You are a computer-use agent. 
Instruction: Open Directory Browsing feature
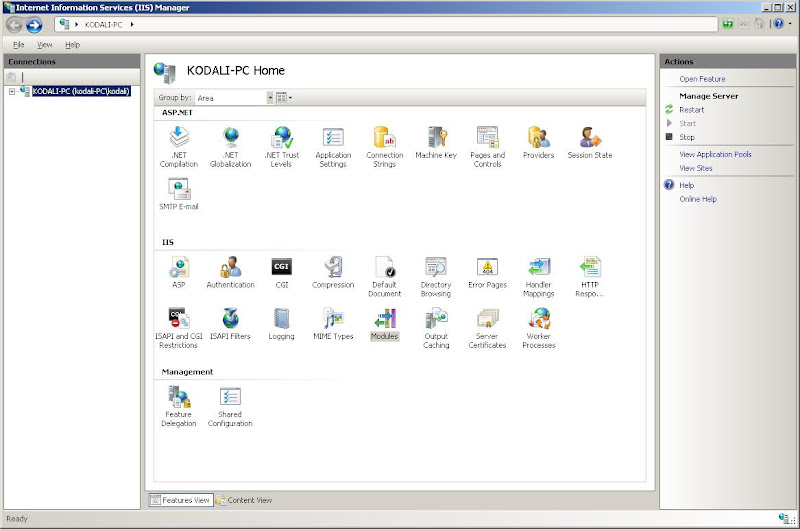click(x=436, y=276)
